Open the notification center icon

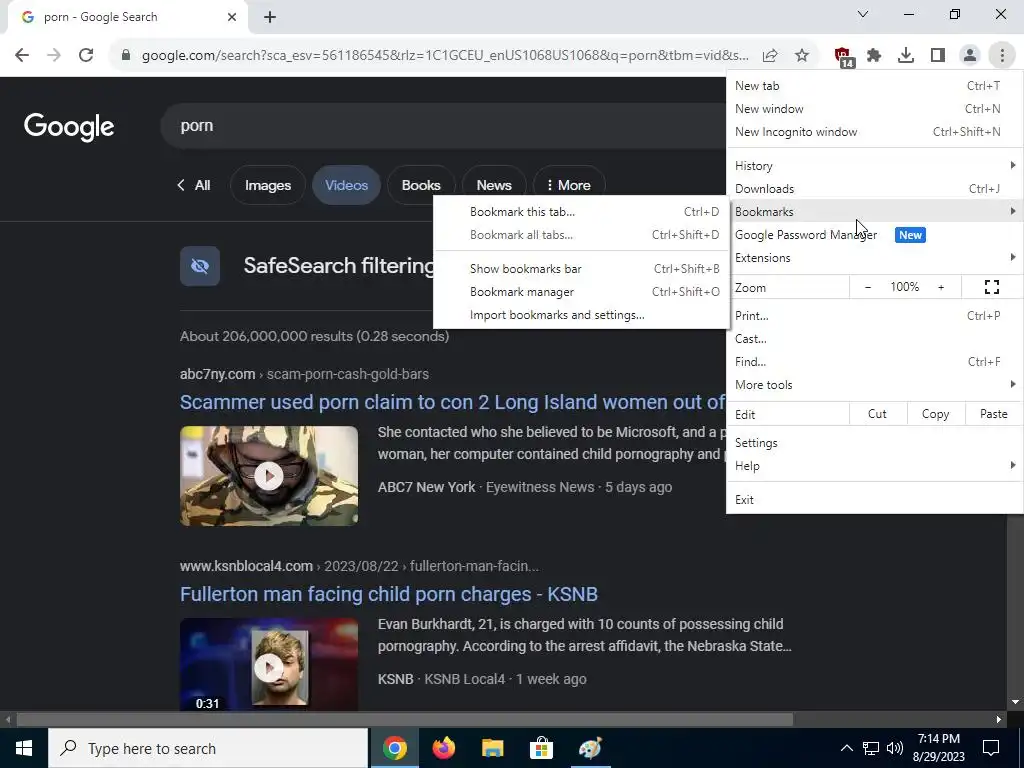[991, 748]
